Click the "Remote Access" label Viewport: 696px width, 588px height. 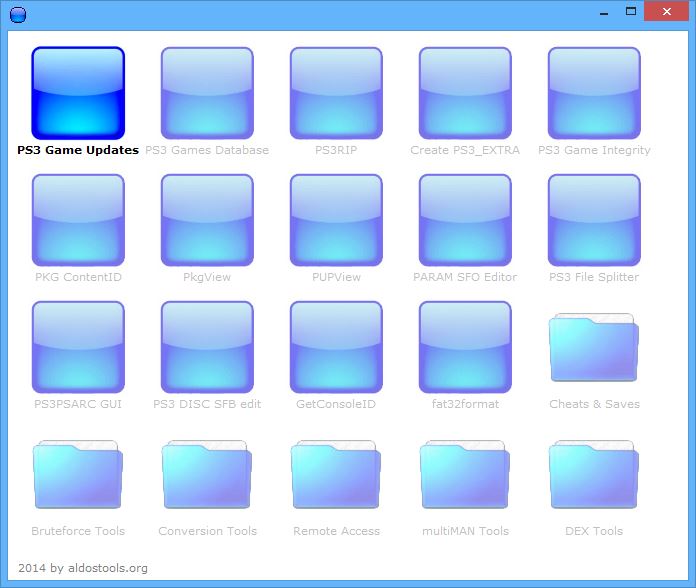[336, 531]
